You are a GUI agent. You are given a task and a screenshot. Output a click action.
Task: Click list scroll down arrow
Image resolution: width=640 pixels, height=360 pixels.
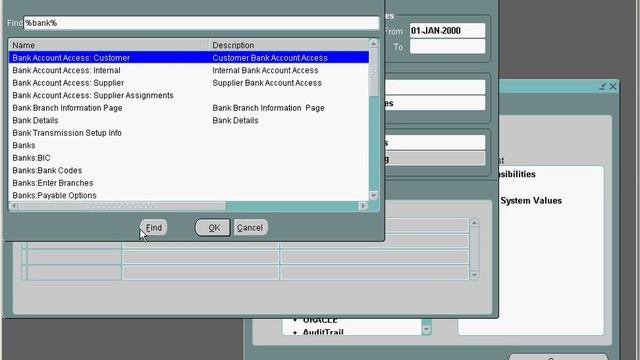(373, 196)
